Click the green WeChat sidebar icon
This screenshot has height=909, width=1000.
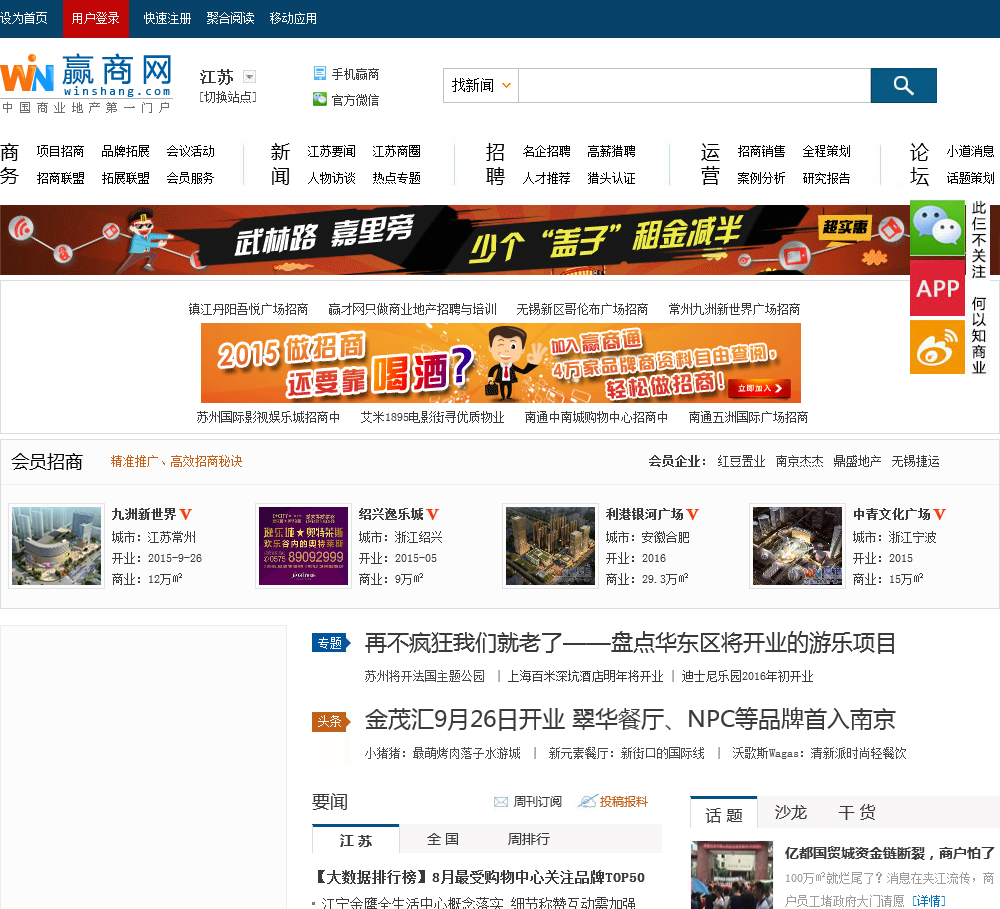[937, 228]
